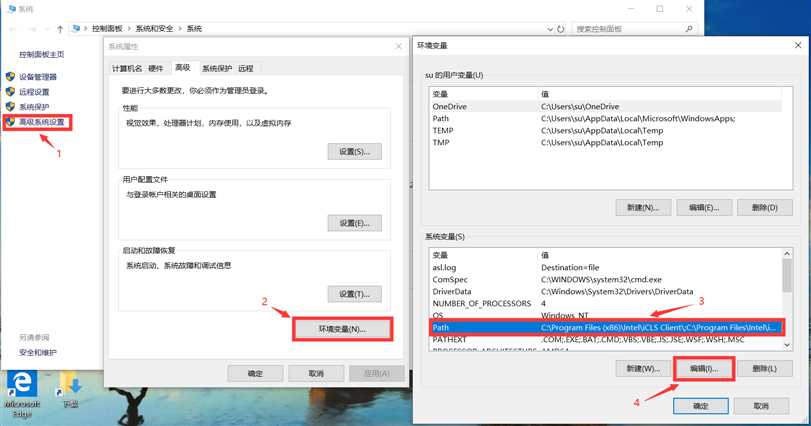This screenshot has width=811, height=426.
Task: Click the shield icon beside 高级系统设置
Action: [x=10, y=121]
